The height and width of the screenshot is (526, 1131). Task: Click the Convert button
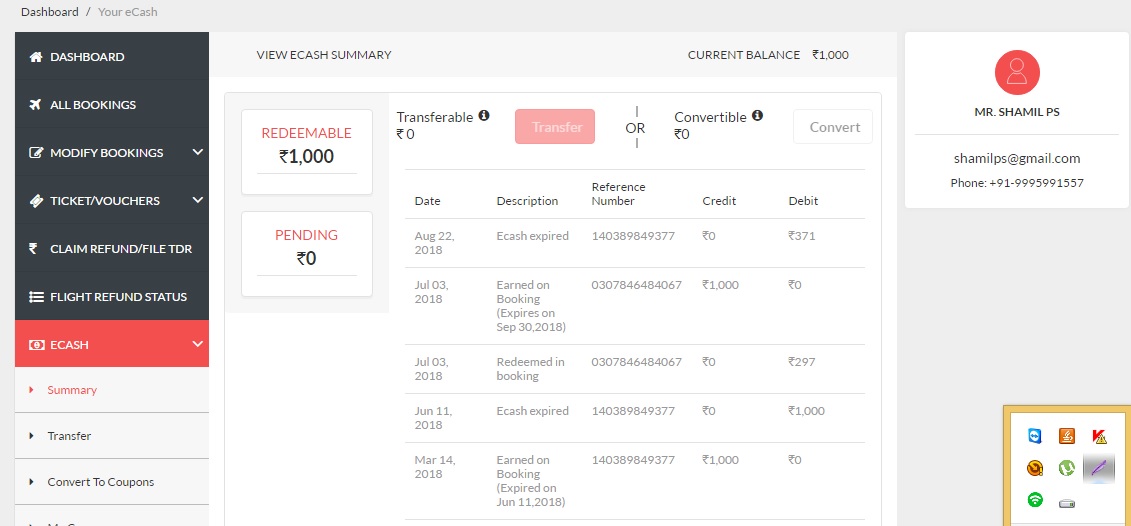click(833, 127)
